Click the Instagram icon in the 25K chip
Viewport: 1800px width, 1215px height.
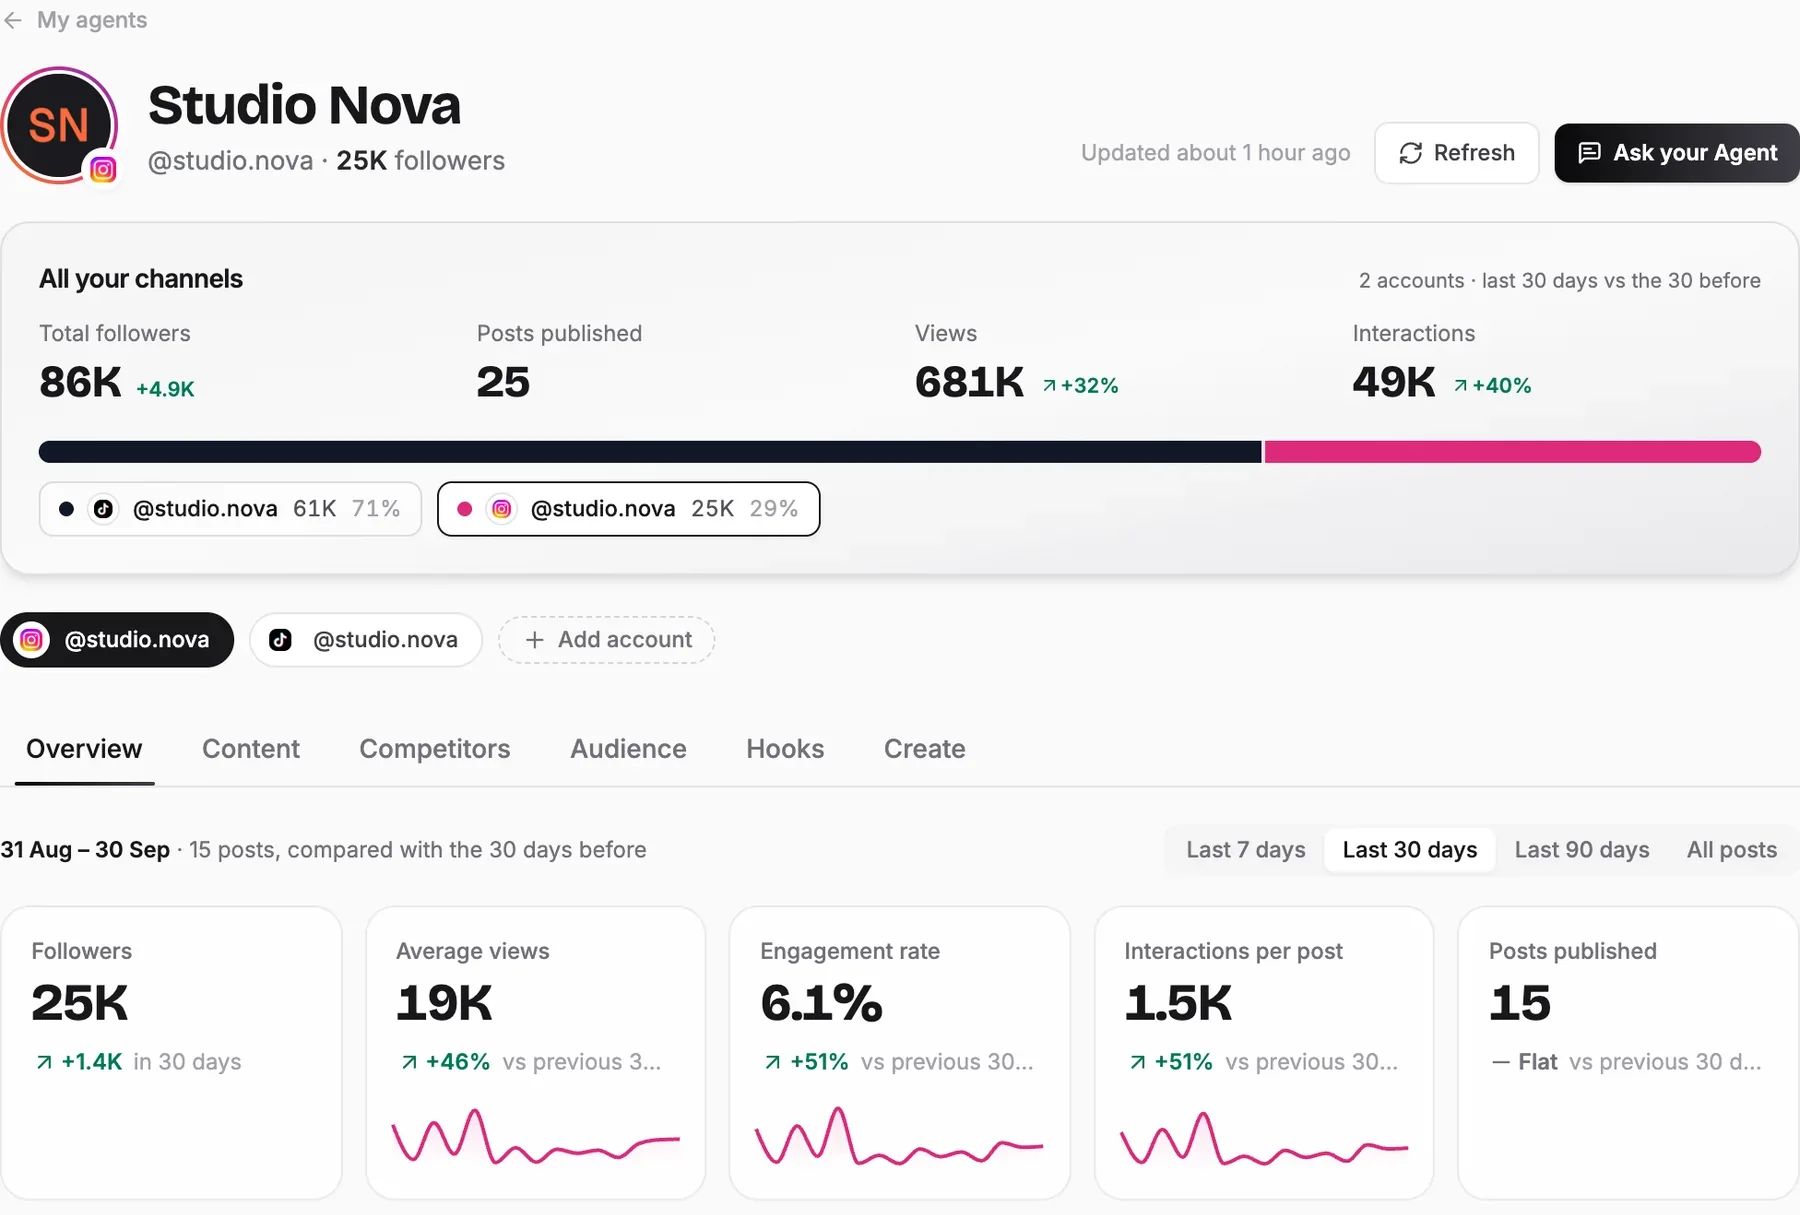502,509
